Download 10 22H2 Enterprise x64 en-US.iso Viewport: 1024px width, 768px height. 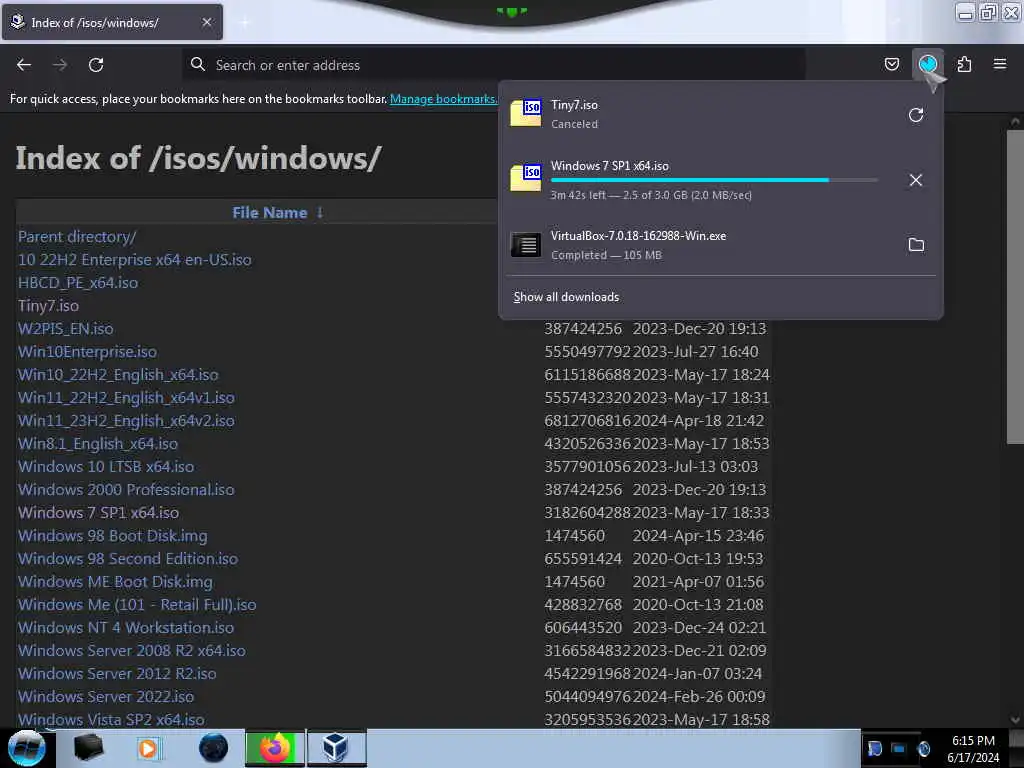click(x=135, y=259)
